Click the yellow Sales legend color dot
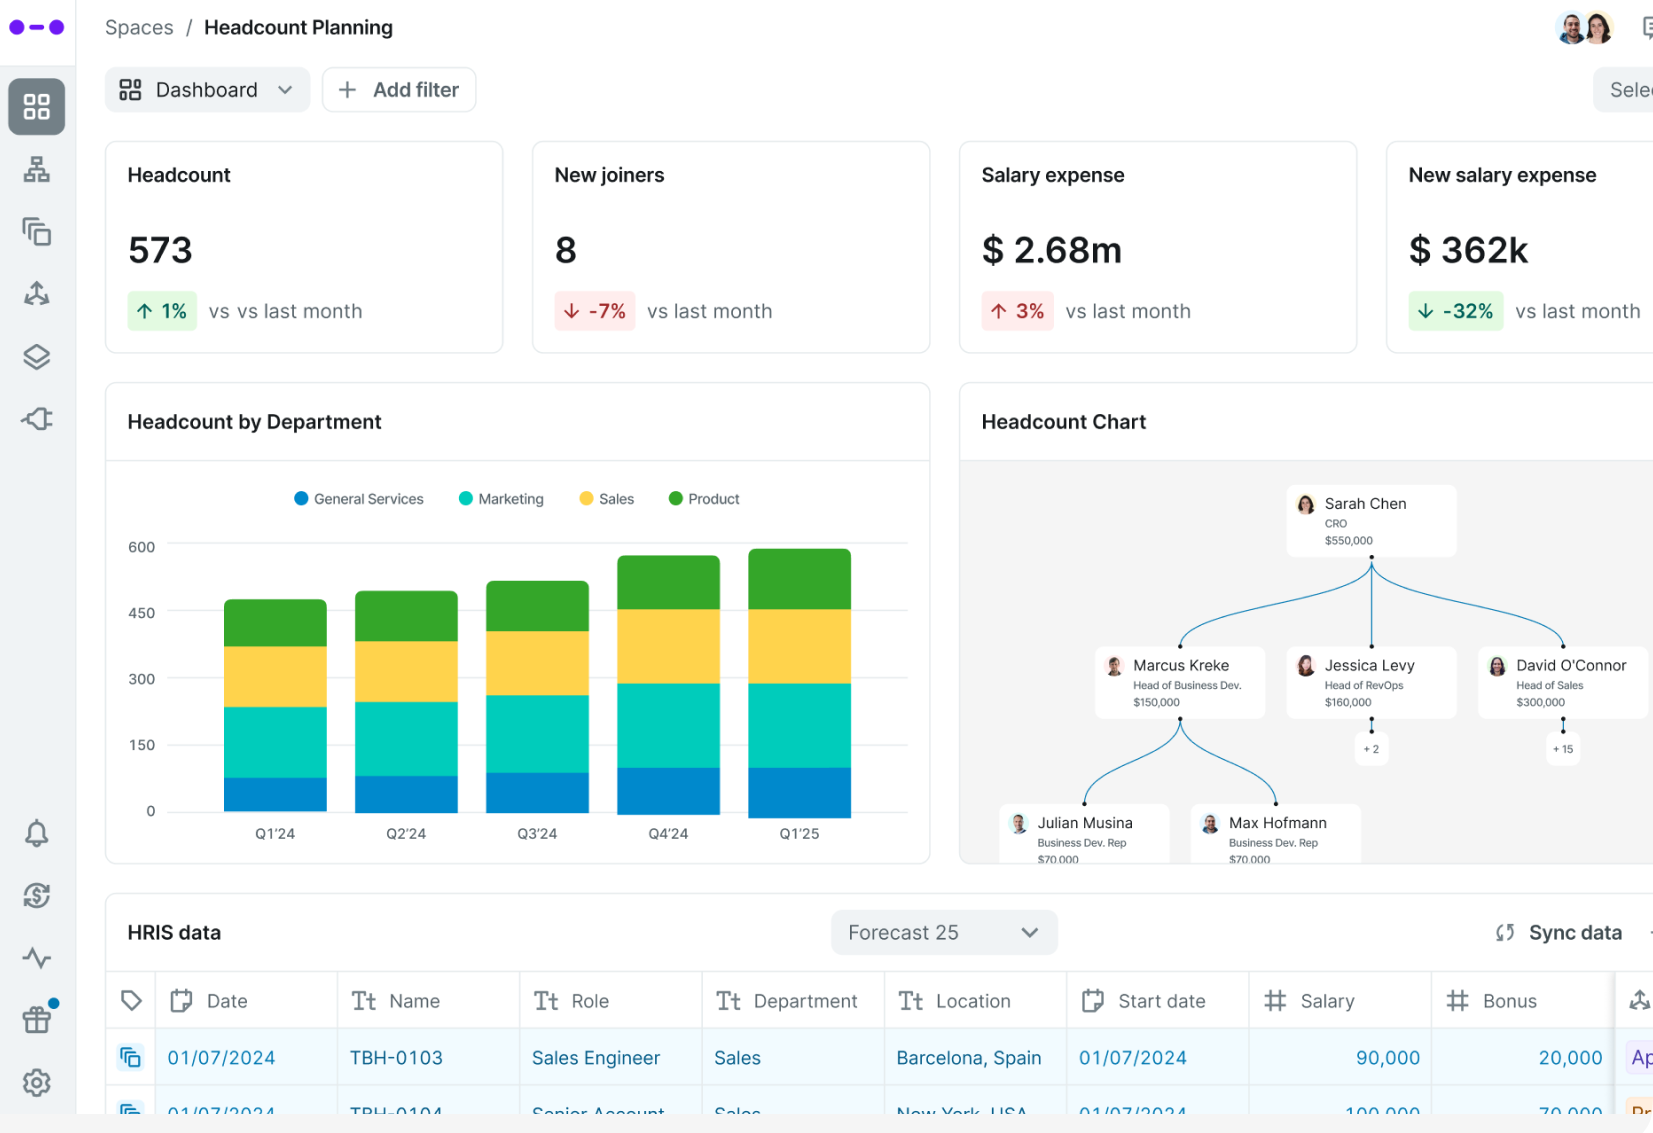 coord(586,499)
